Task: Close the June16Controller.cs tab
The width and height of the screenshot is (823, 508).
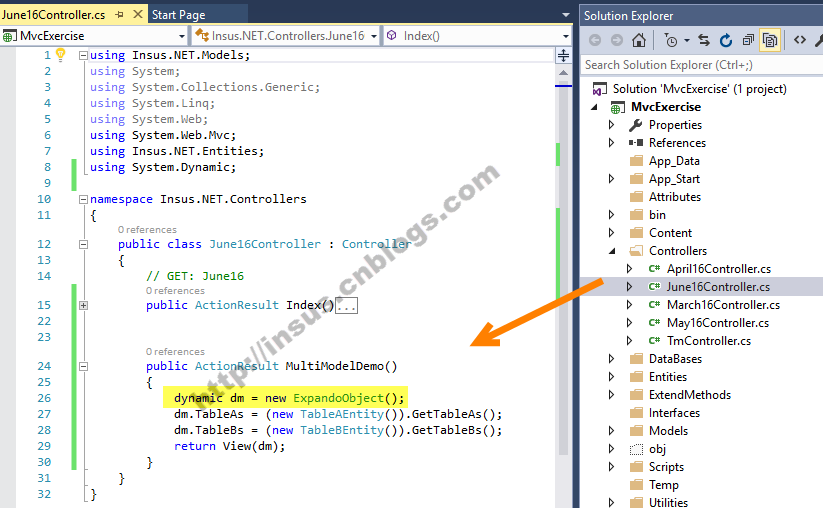Action: pyautogui.click(x=138, y=14)
